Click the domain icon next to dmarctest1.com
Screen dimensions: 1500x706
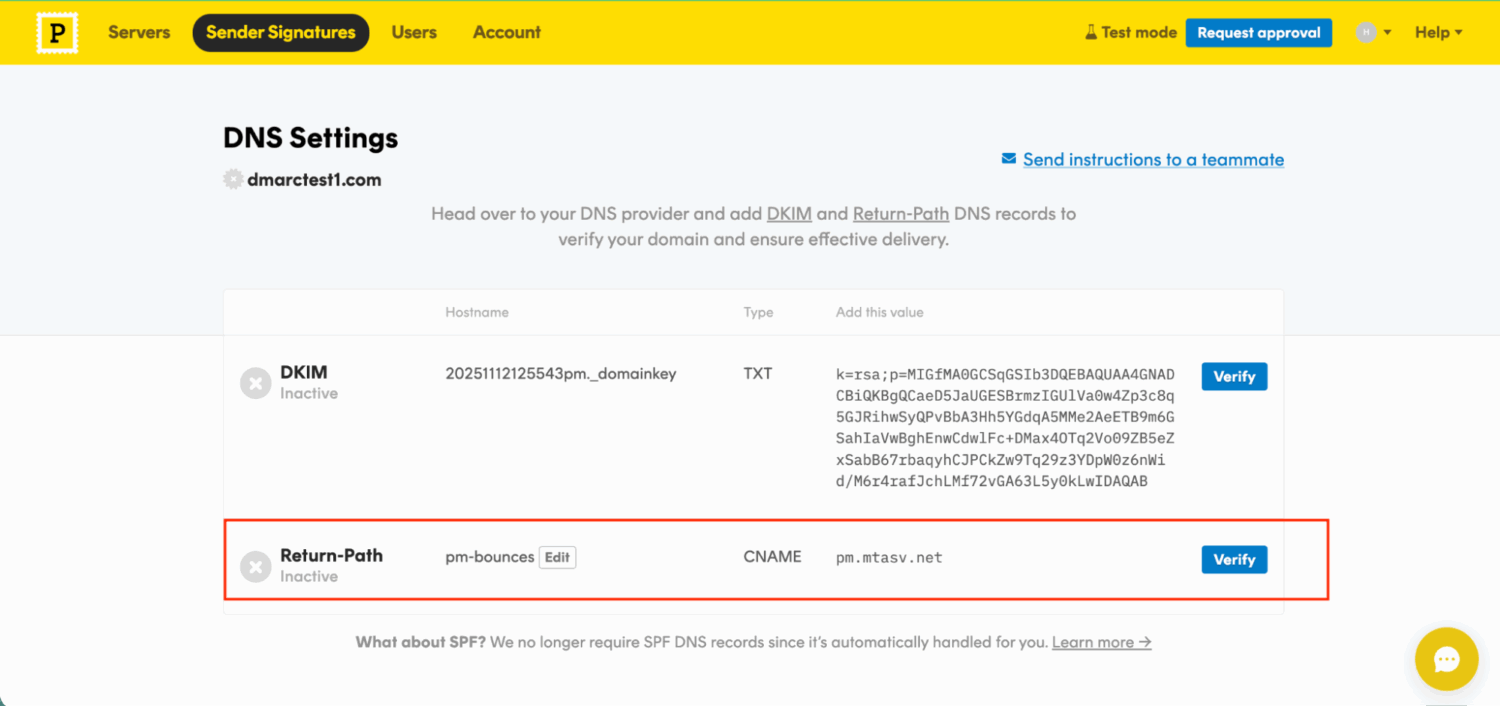[233, 180]
